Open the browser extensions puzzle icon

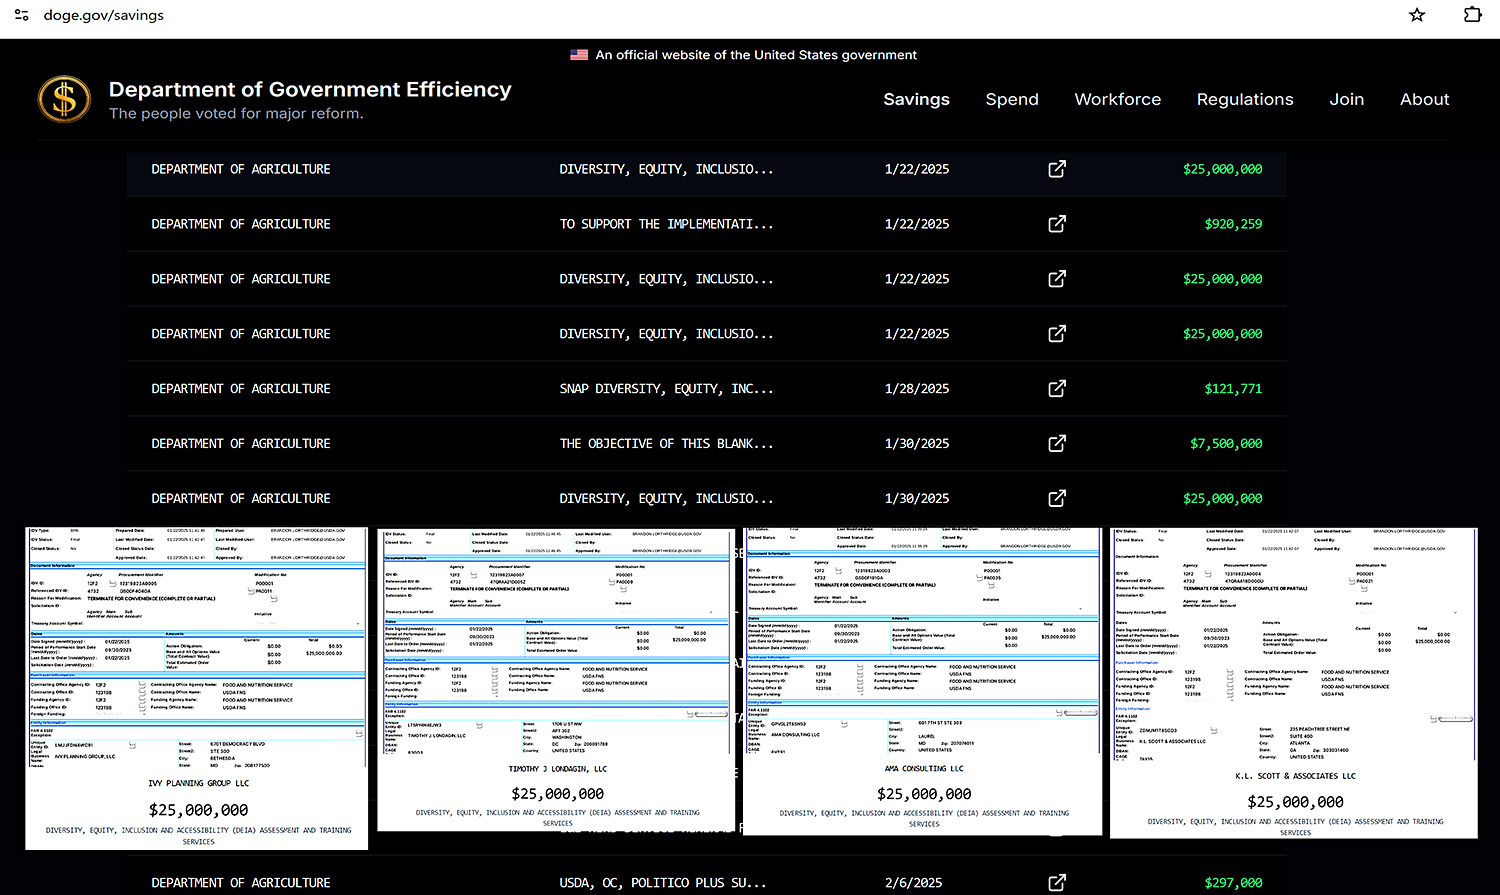[x=1472, y=15]
